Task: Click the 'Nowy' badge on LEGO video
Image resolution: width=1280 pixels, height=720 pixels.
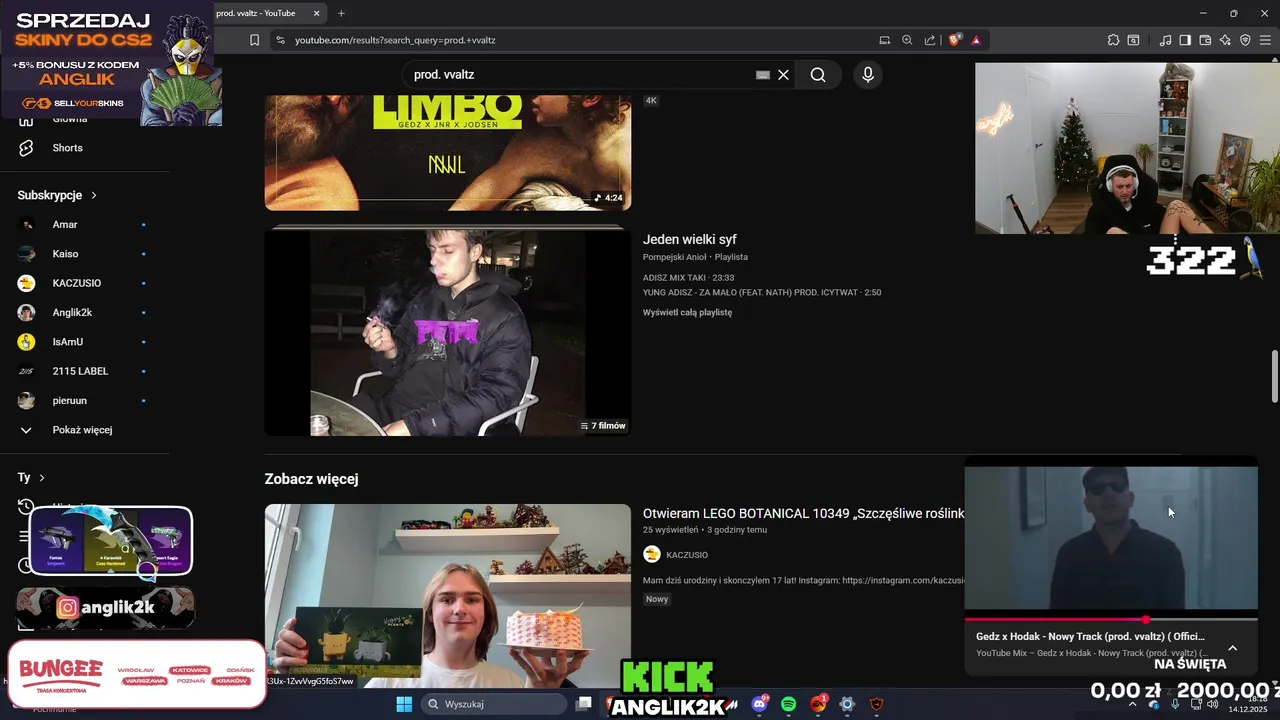Action: pos(657,599)
